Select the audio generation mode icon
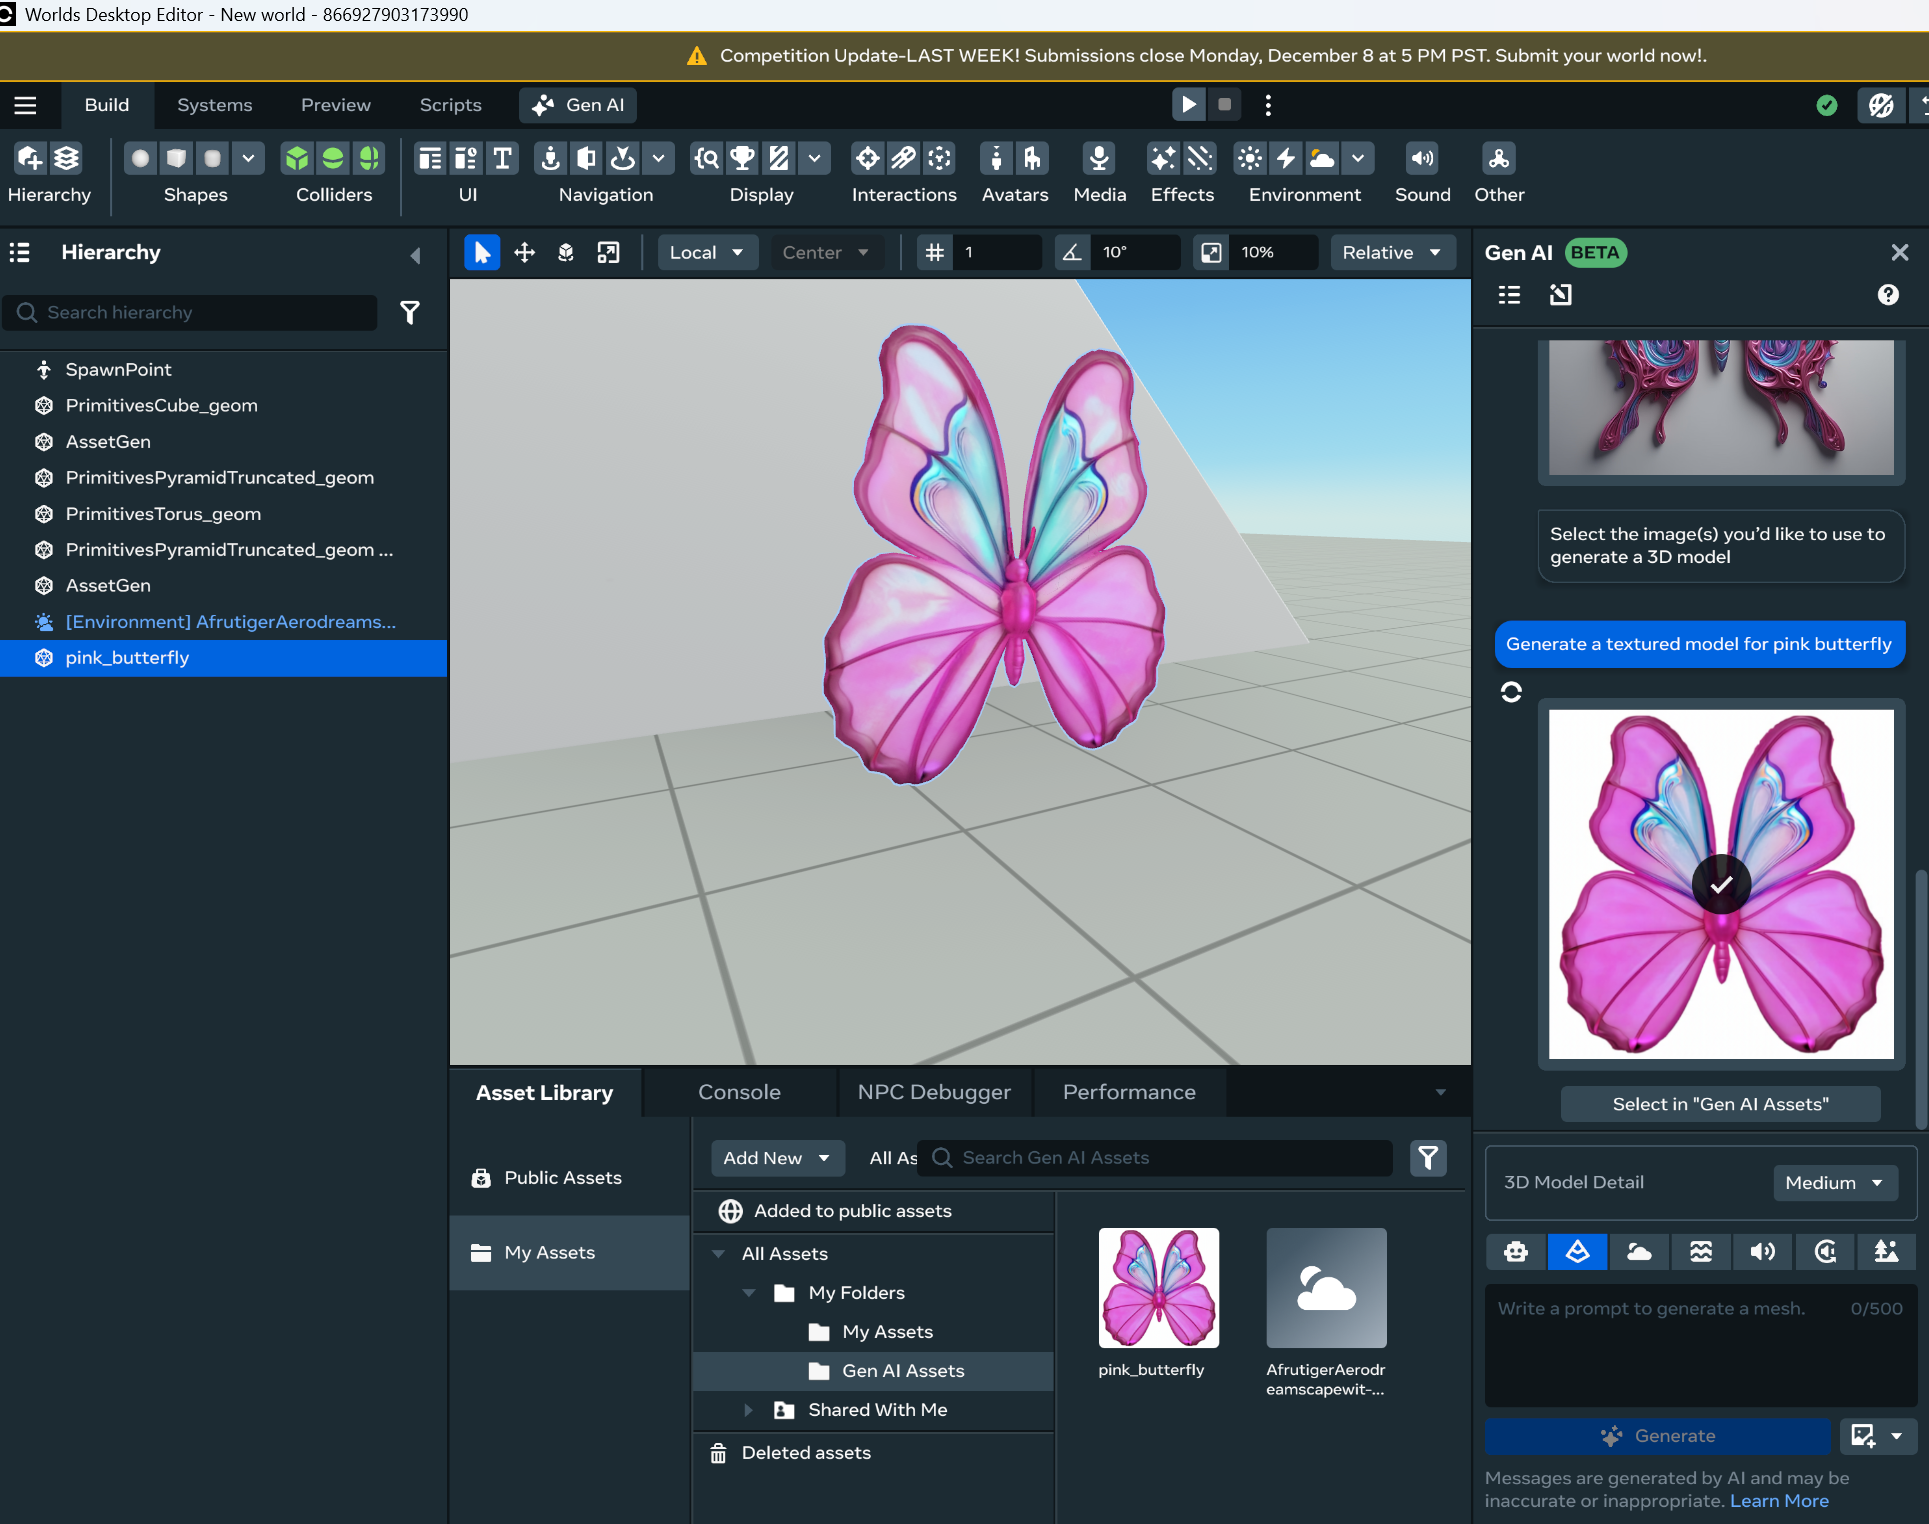The width and height of the screenshot is (1929, 1524). pyautogui.click(x=1763, y=1252)
